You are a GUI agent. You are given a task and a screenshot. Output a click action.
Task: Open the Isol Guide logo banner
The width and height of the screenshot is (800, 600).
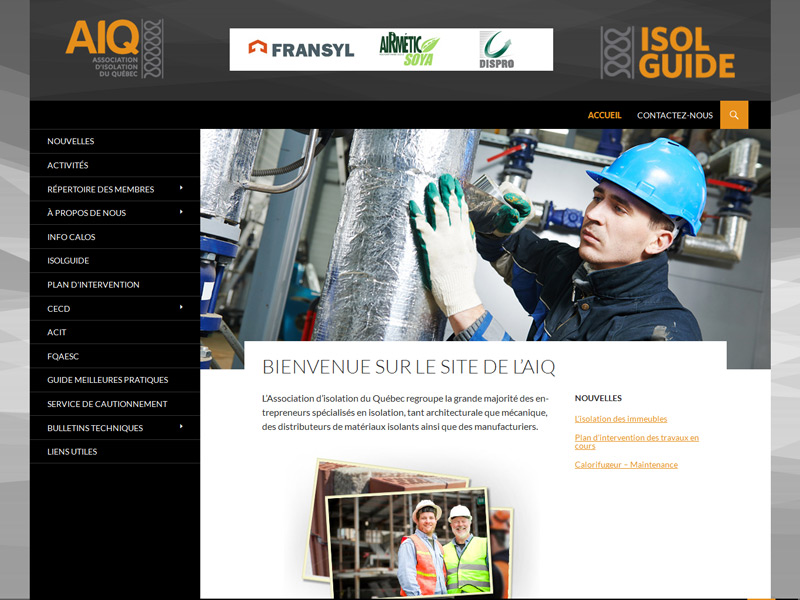pyautogui.click(x=668, y=52)
